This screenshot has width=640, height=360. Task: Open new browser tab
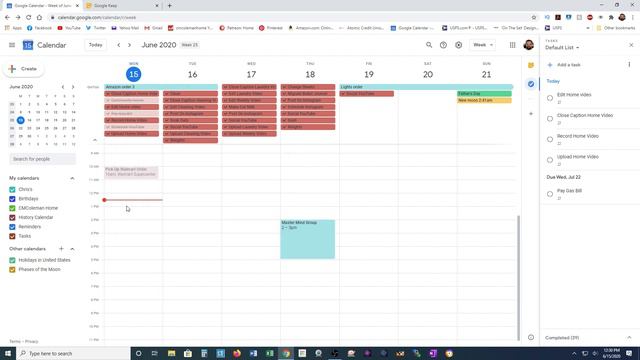[x=169, y=6]
